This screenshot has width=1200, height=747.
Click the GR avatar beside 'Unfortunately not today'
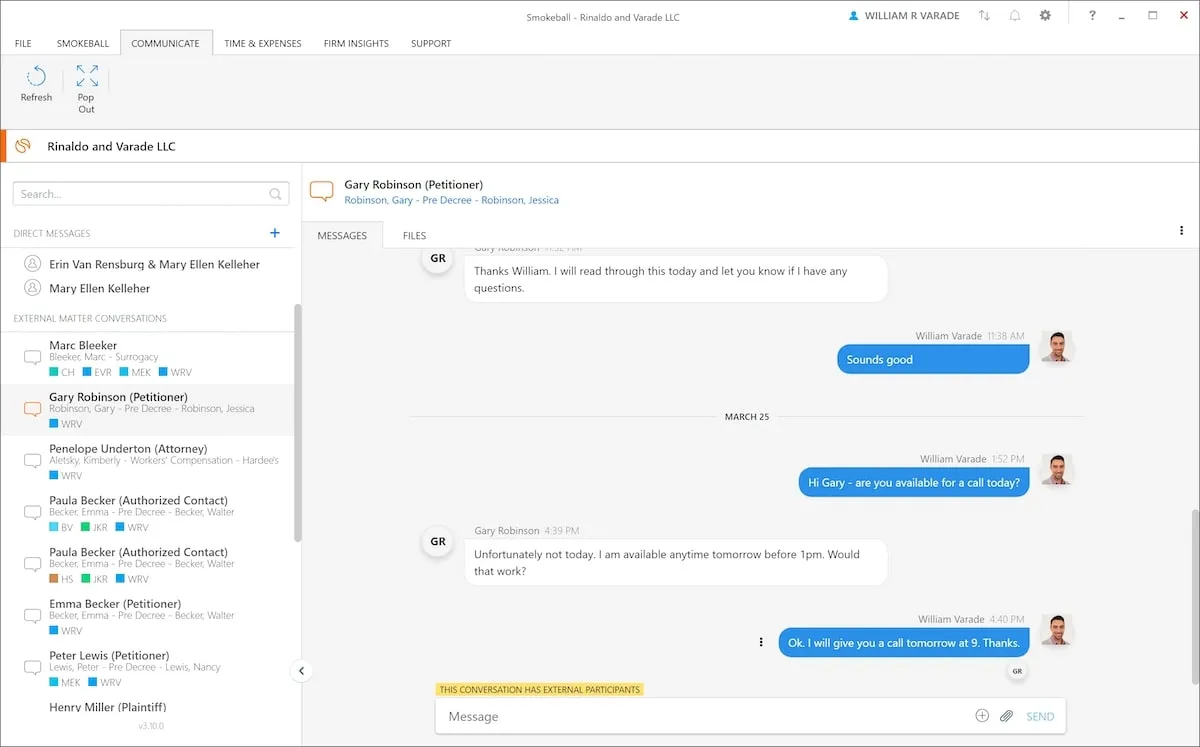point(437,541)
